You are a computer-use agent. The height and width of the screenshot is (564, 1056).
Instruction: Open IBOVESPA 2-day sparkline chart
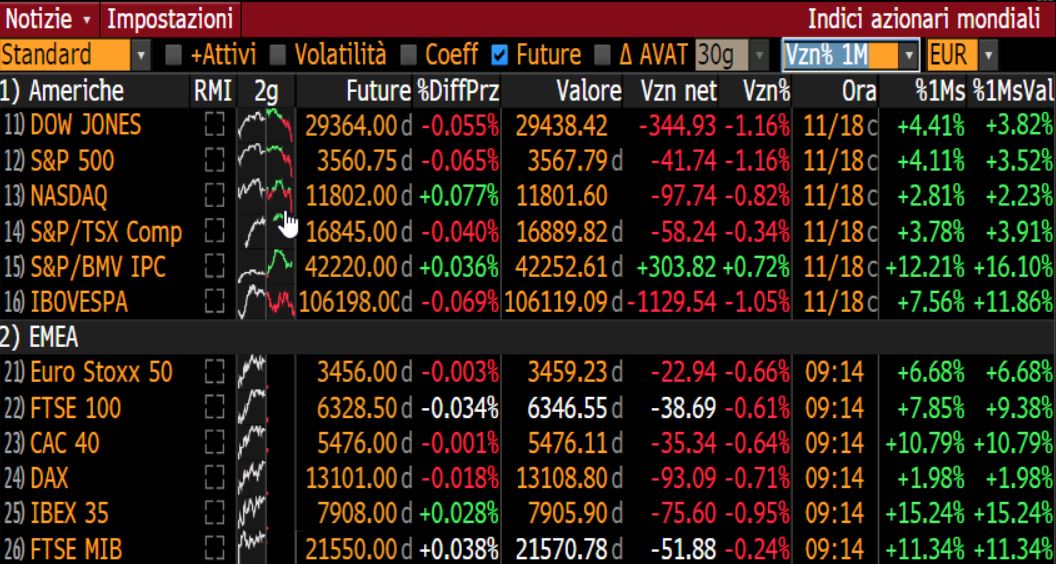click(x=266, y=303)
